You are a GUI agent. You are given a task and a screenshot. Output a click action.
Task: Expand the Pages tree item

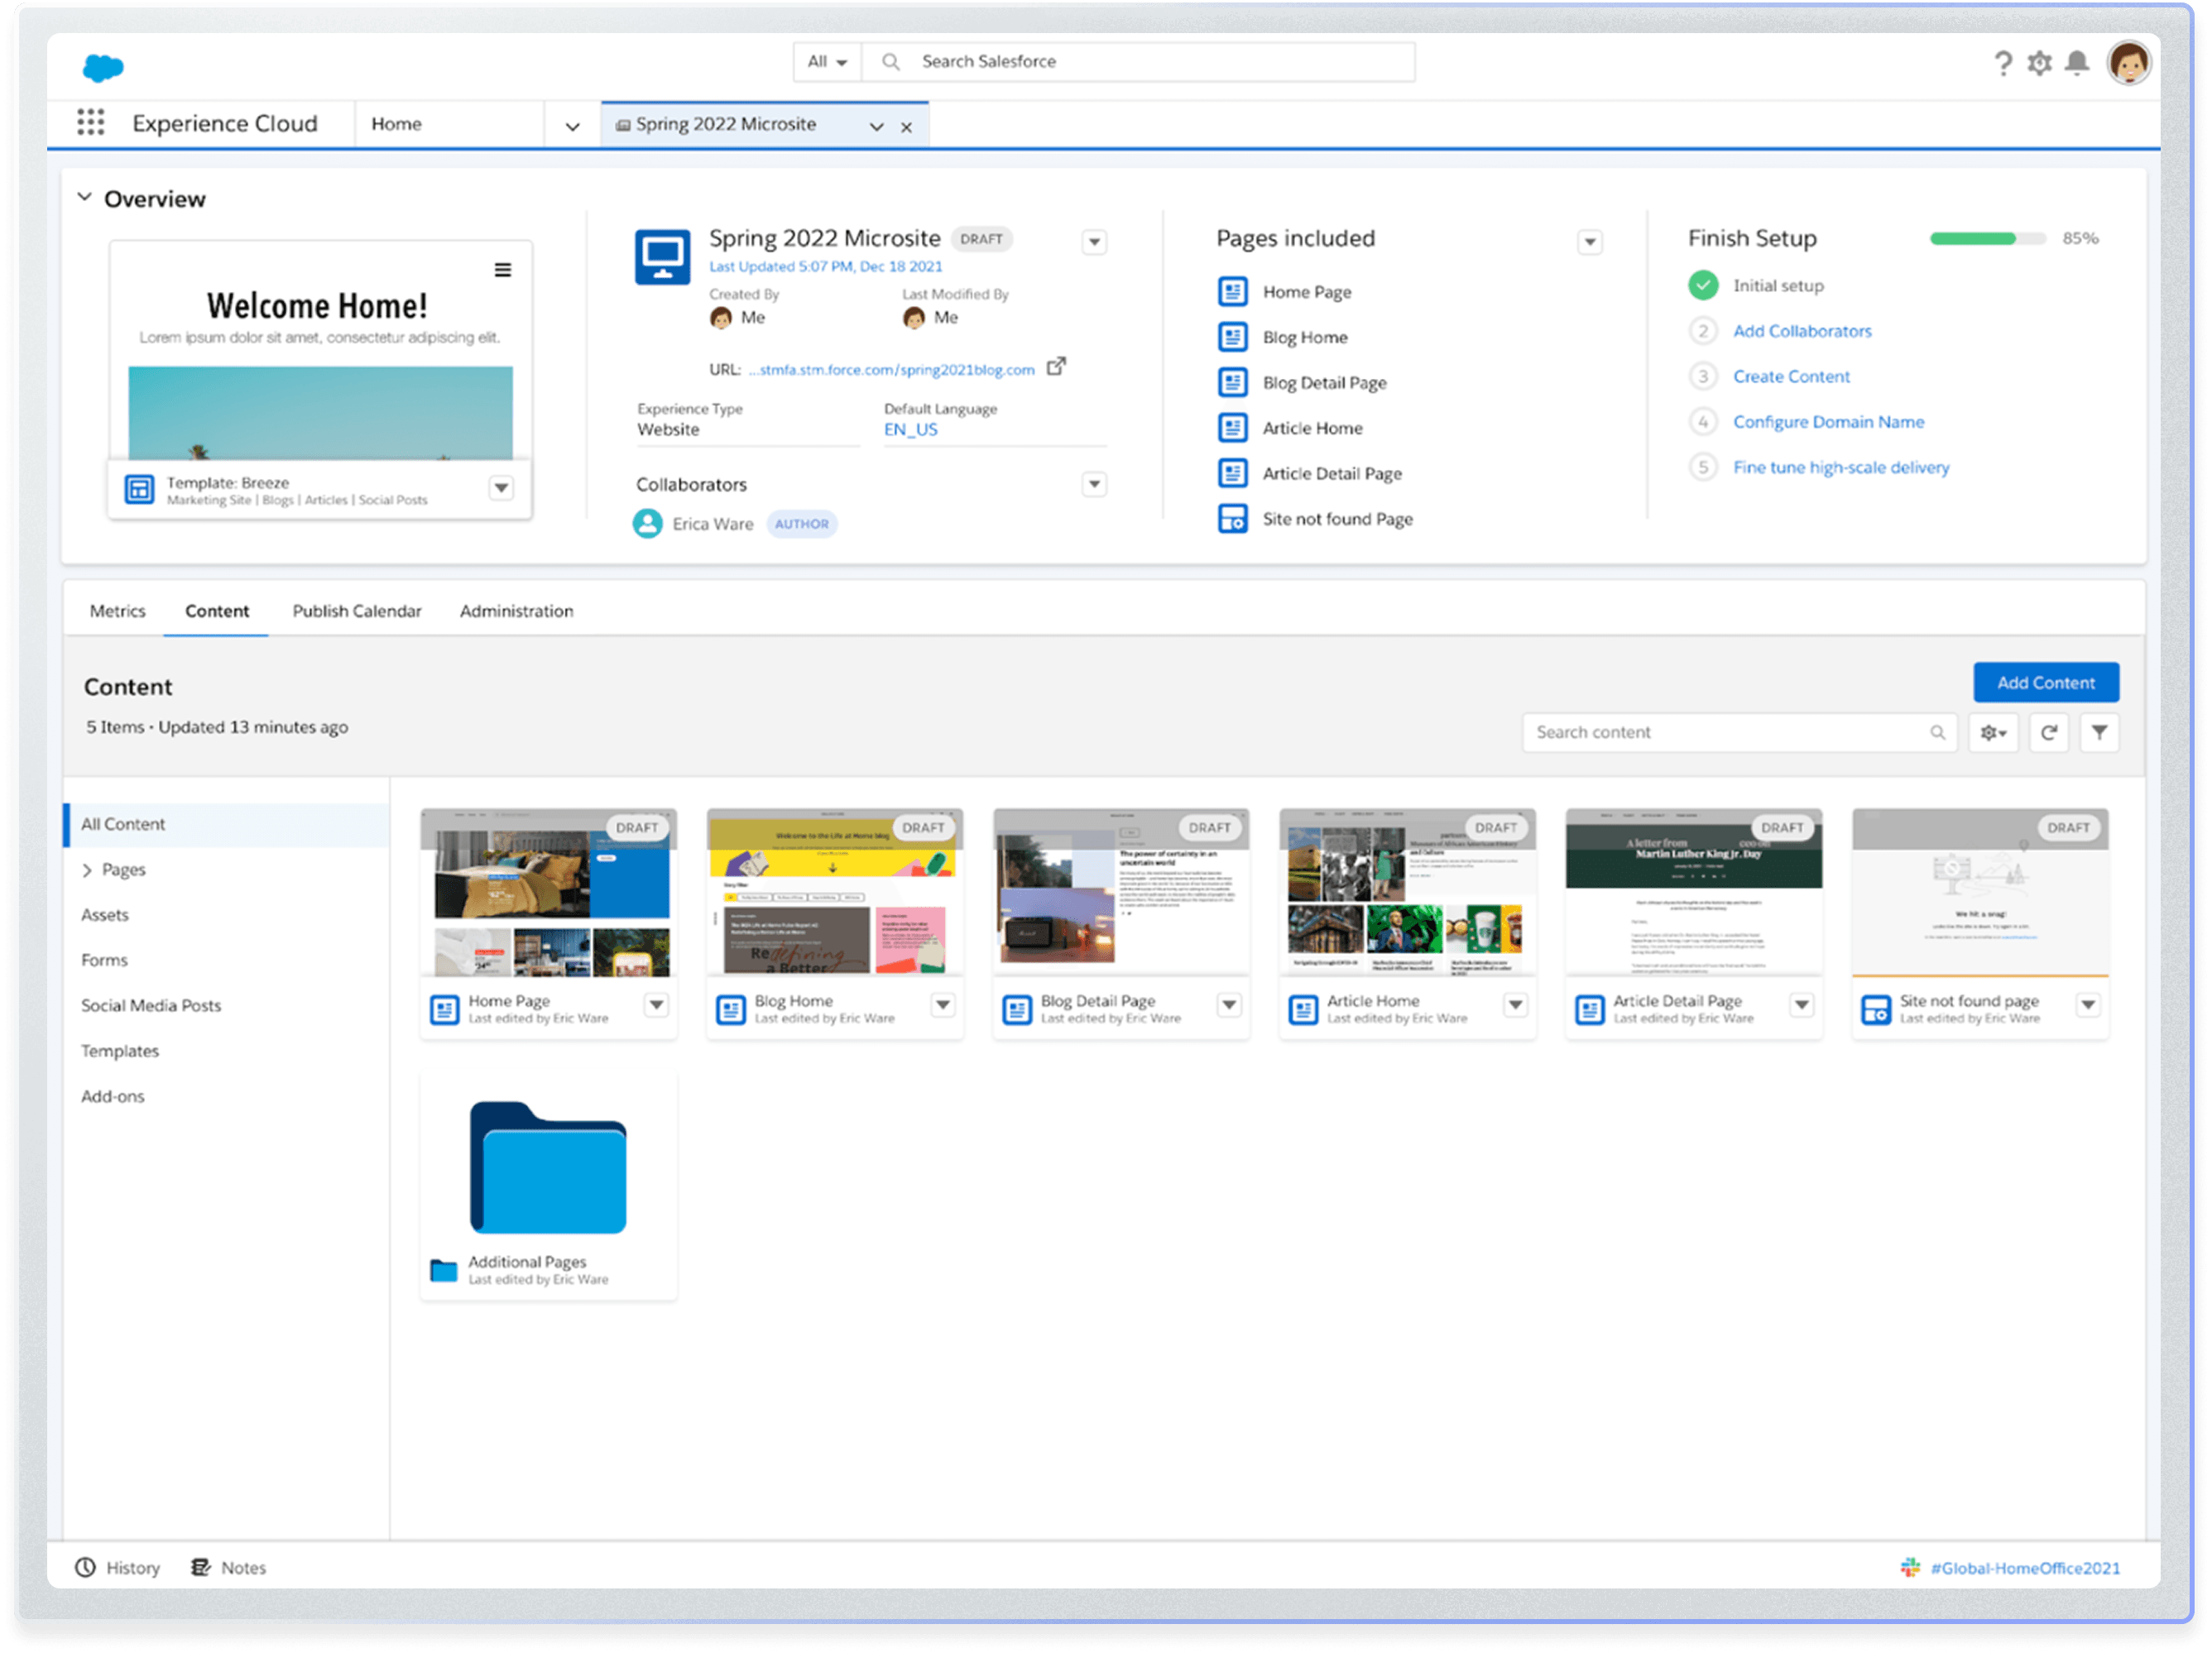tap(87, 870)
